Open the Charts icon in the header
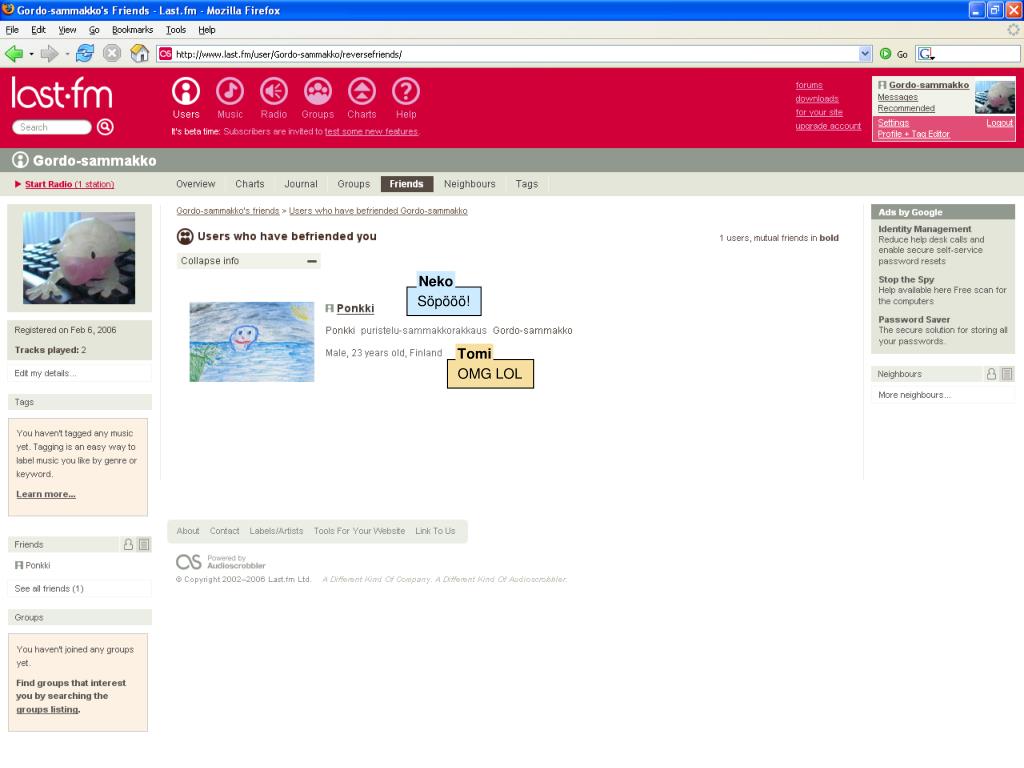Screen dimensions: 1024x768 (362, 91)
